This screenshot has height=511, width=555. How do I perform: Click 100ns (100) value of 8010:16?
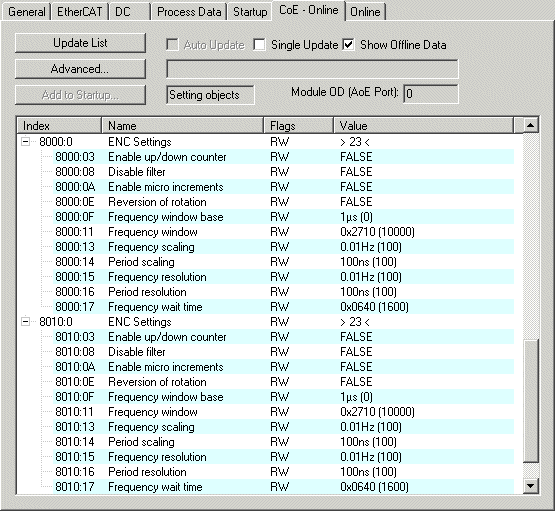(x=368, y=472)
